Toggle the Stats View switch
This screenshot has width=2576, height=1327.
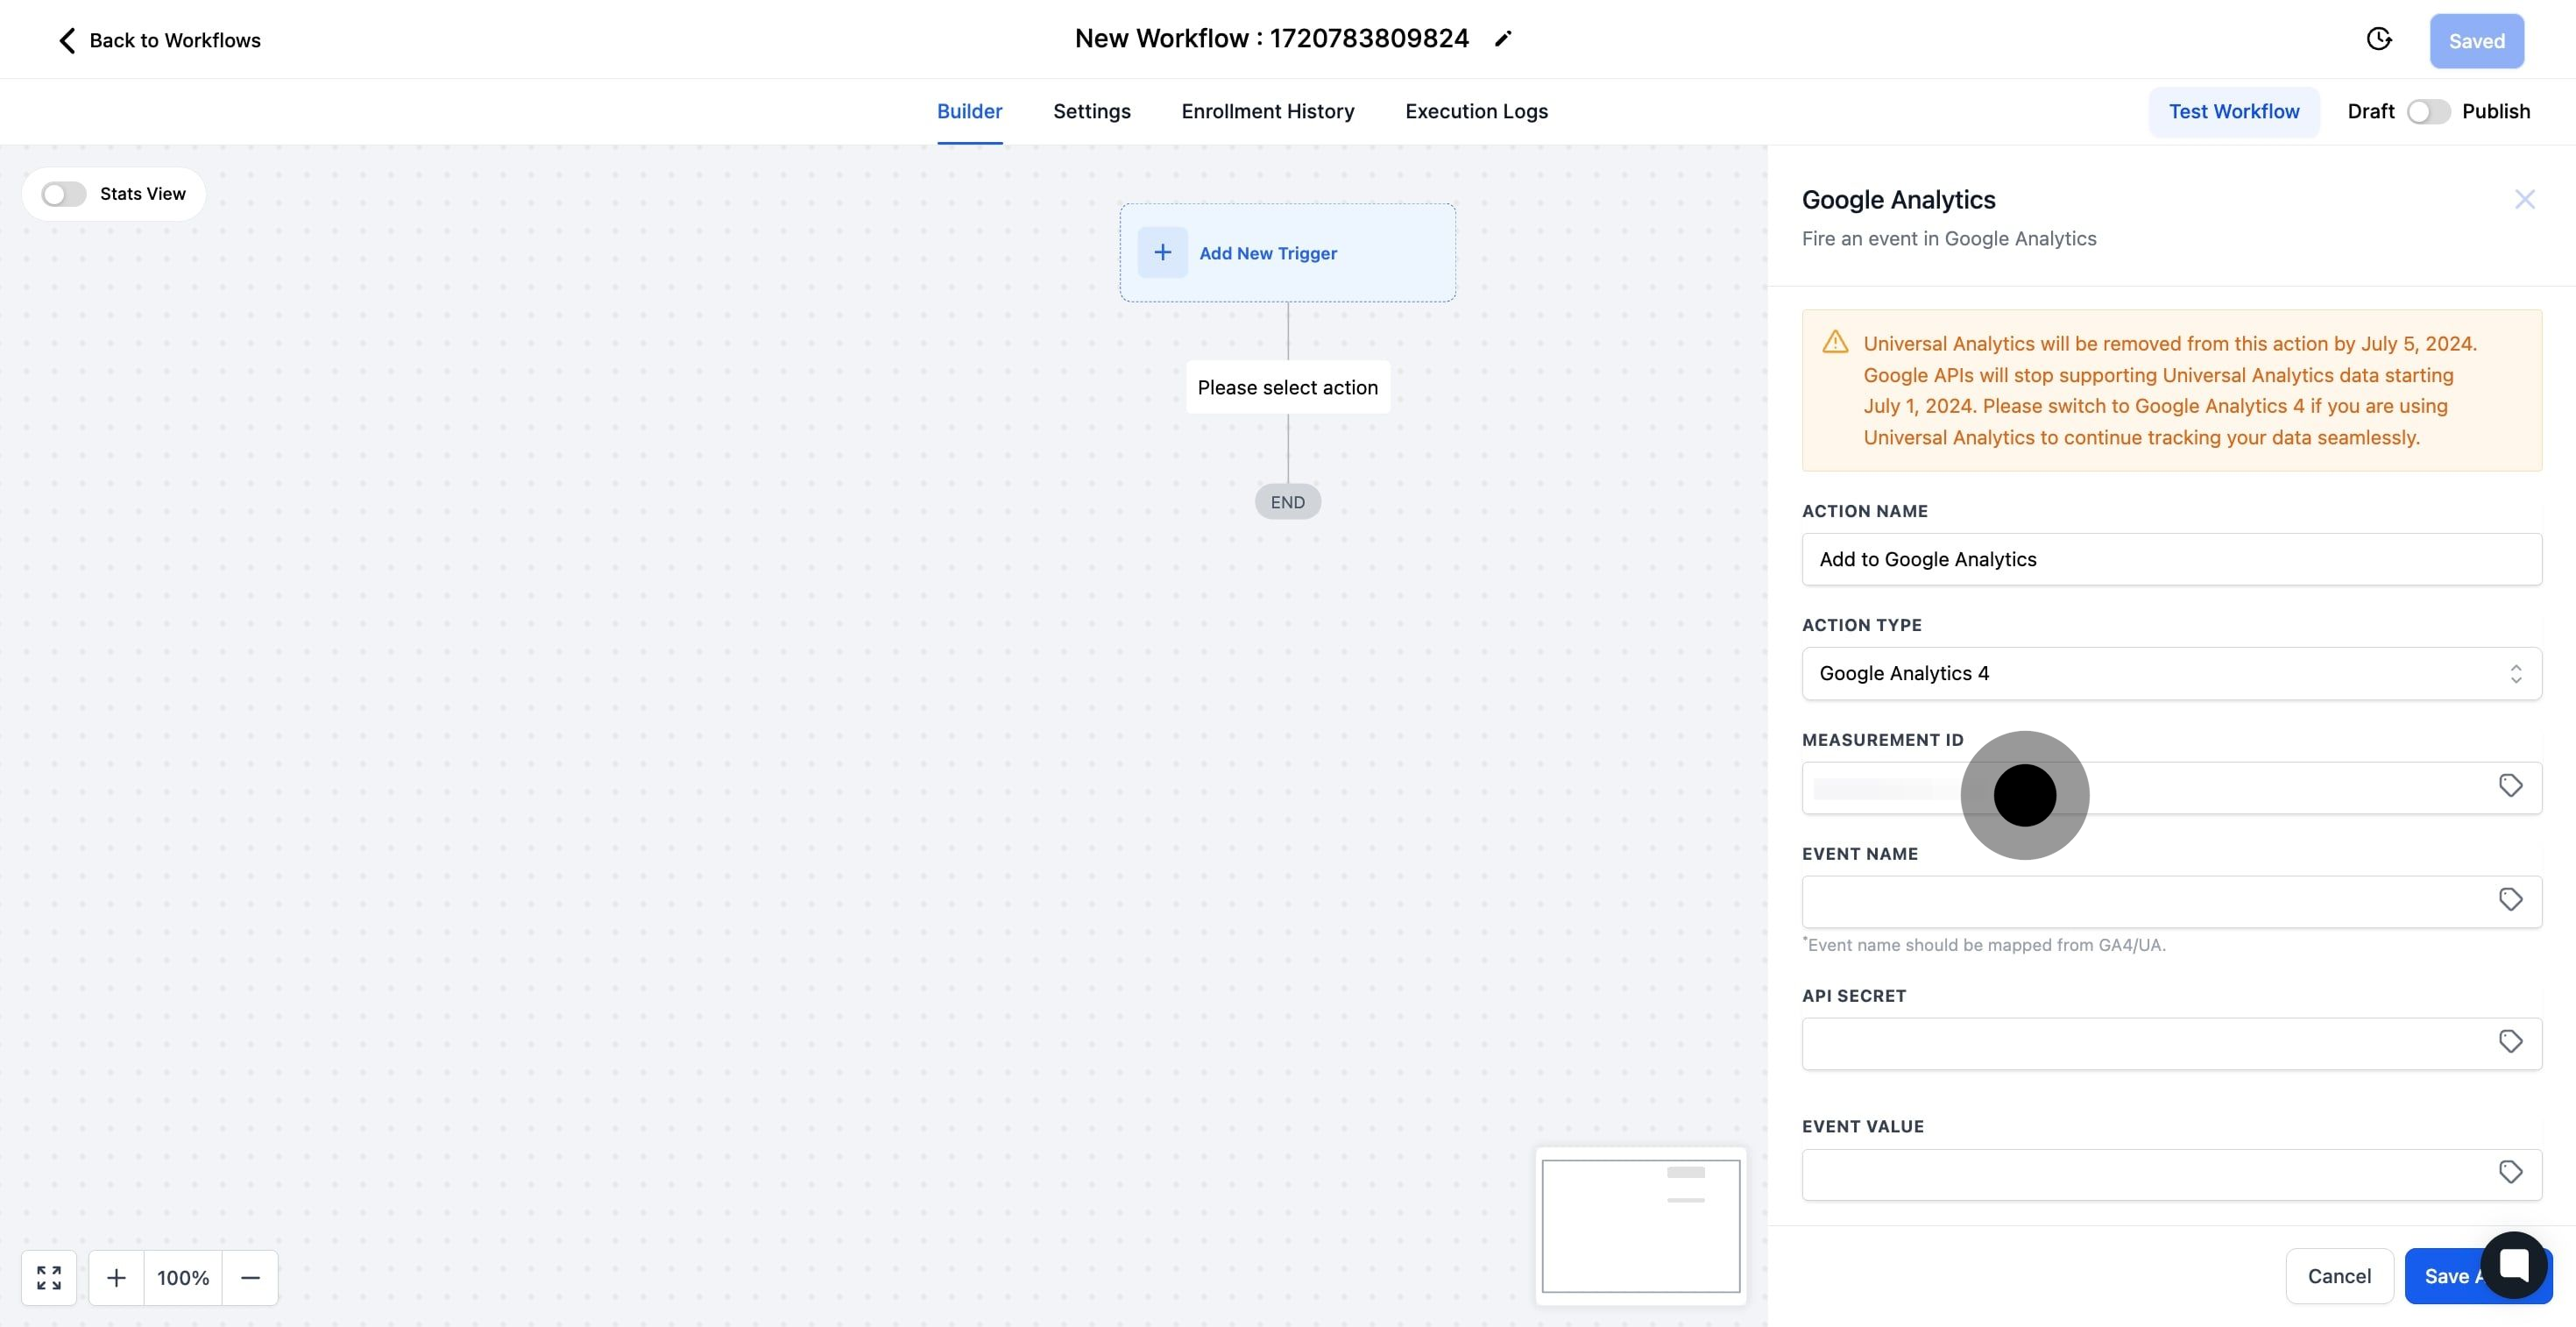click(64, 194)
